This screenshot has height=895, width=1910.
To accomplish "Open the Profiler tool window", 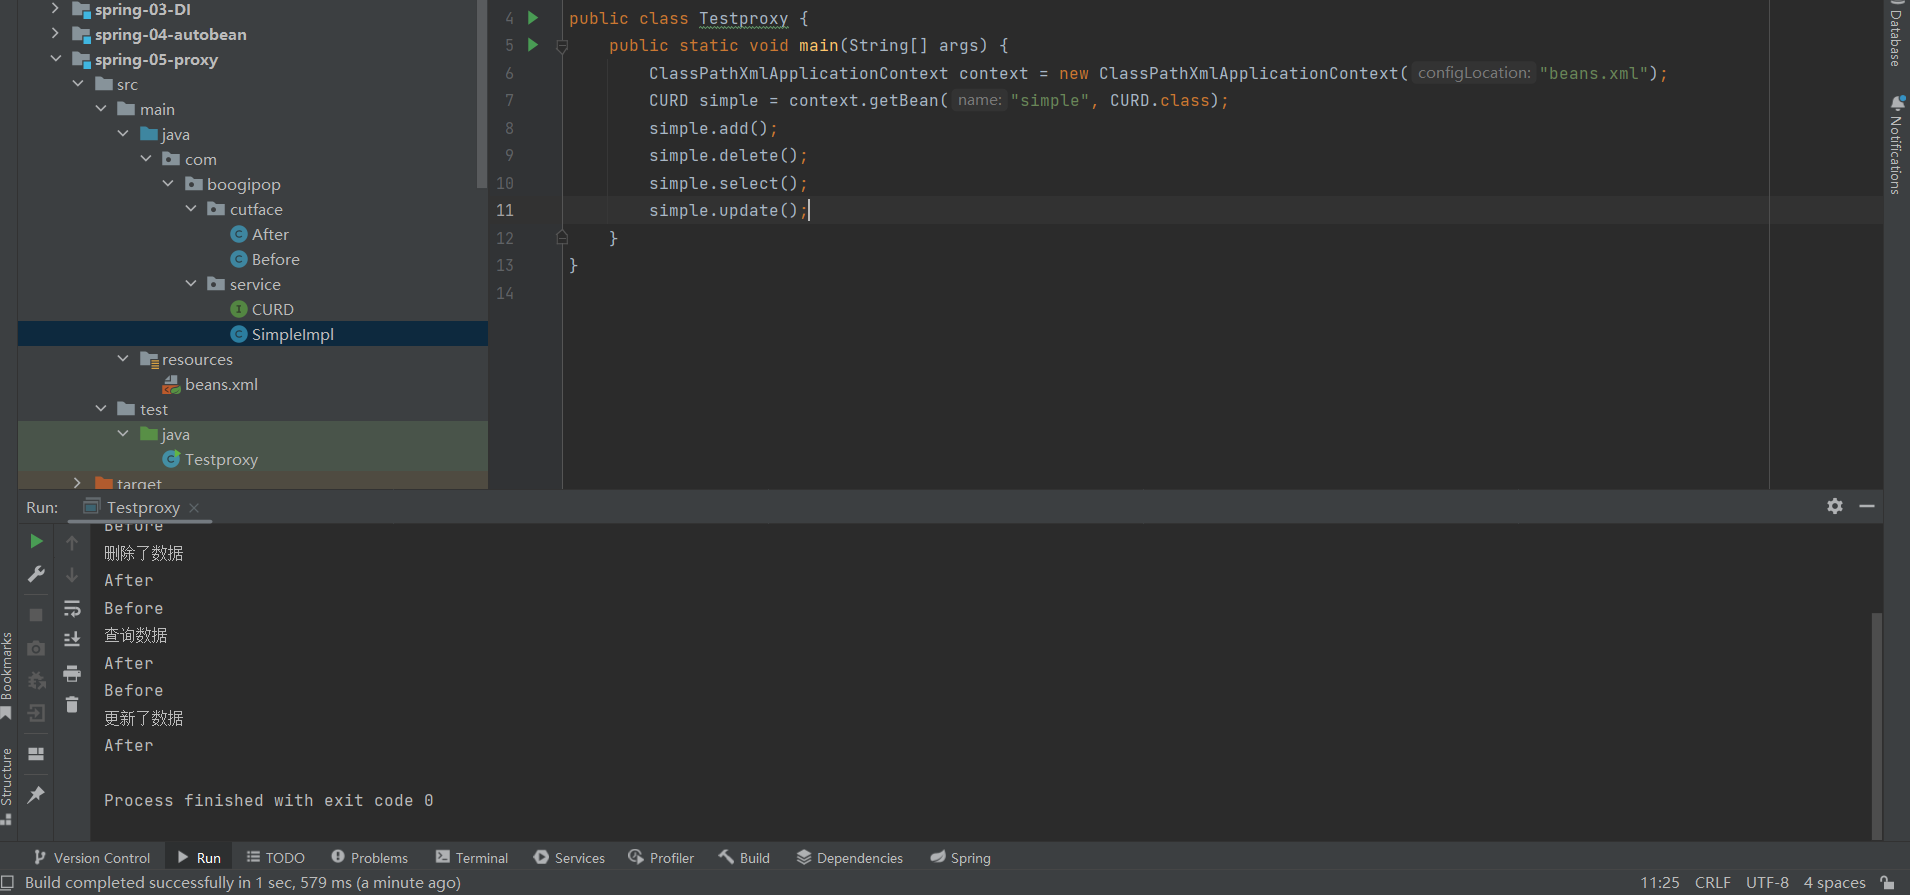I will [x=661, y=858].
